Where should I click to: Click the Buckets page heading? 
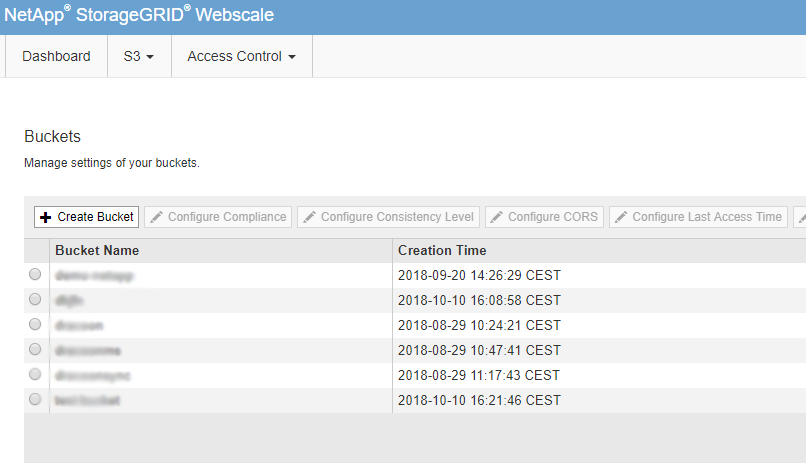point(52,137)
